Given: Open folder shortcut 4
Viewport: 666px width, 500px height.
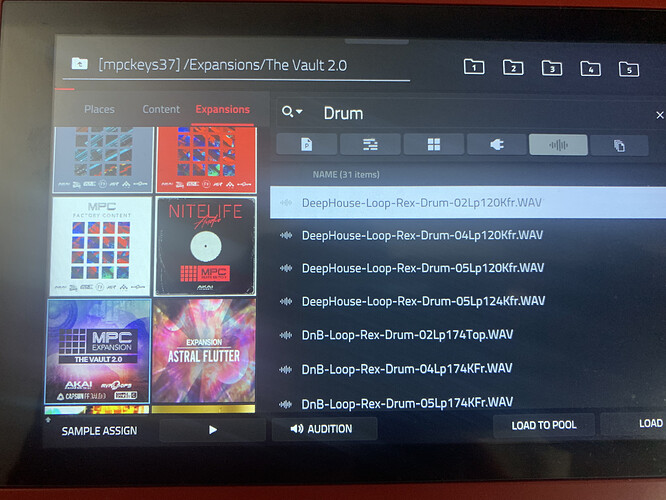Looking at the screenshot, I should tap(590, 68).
